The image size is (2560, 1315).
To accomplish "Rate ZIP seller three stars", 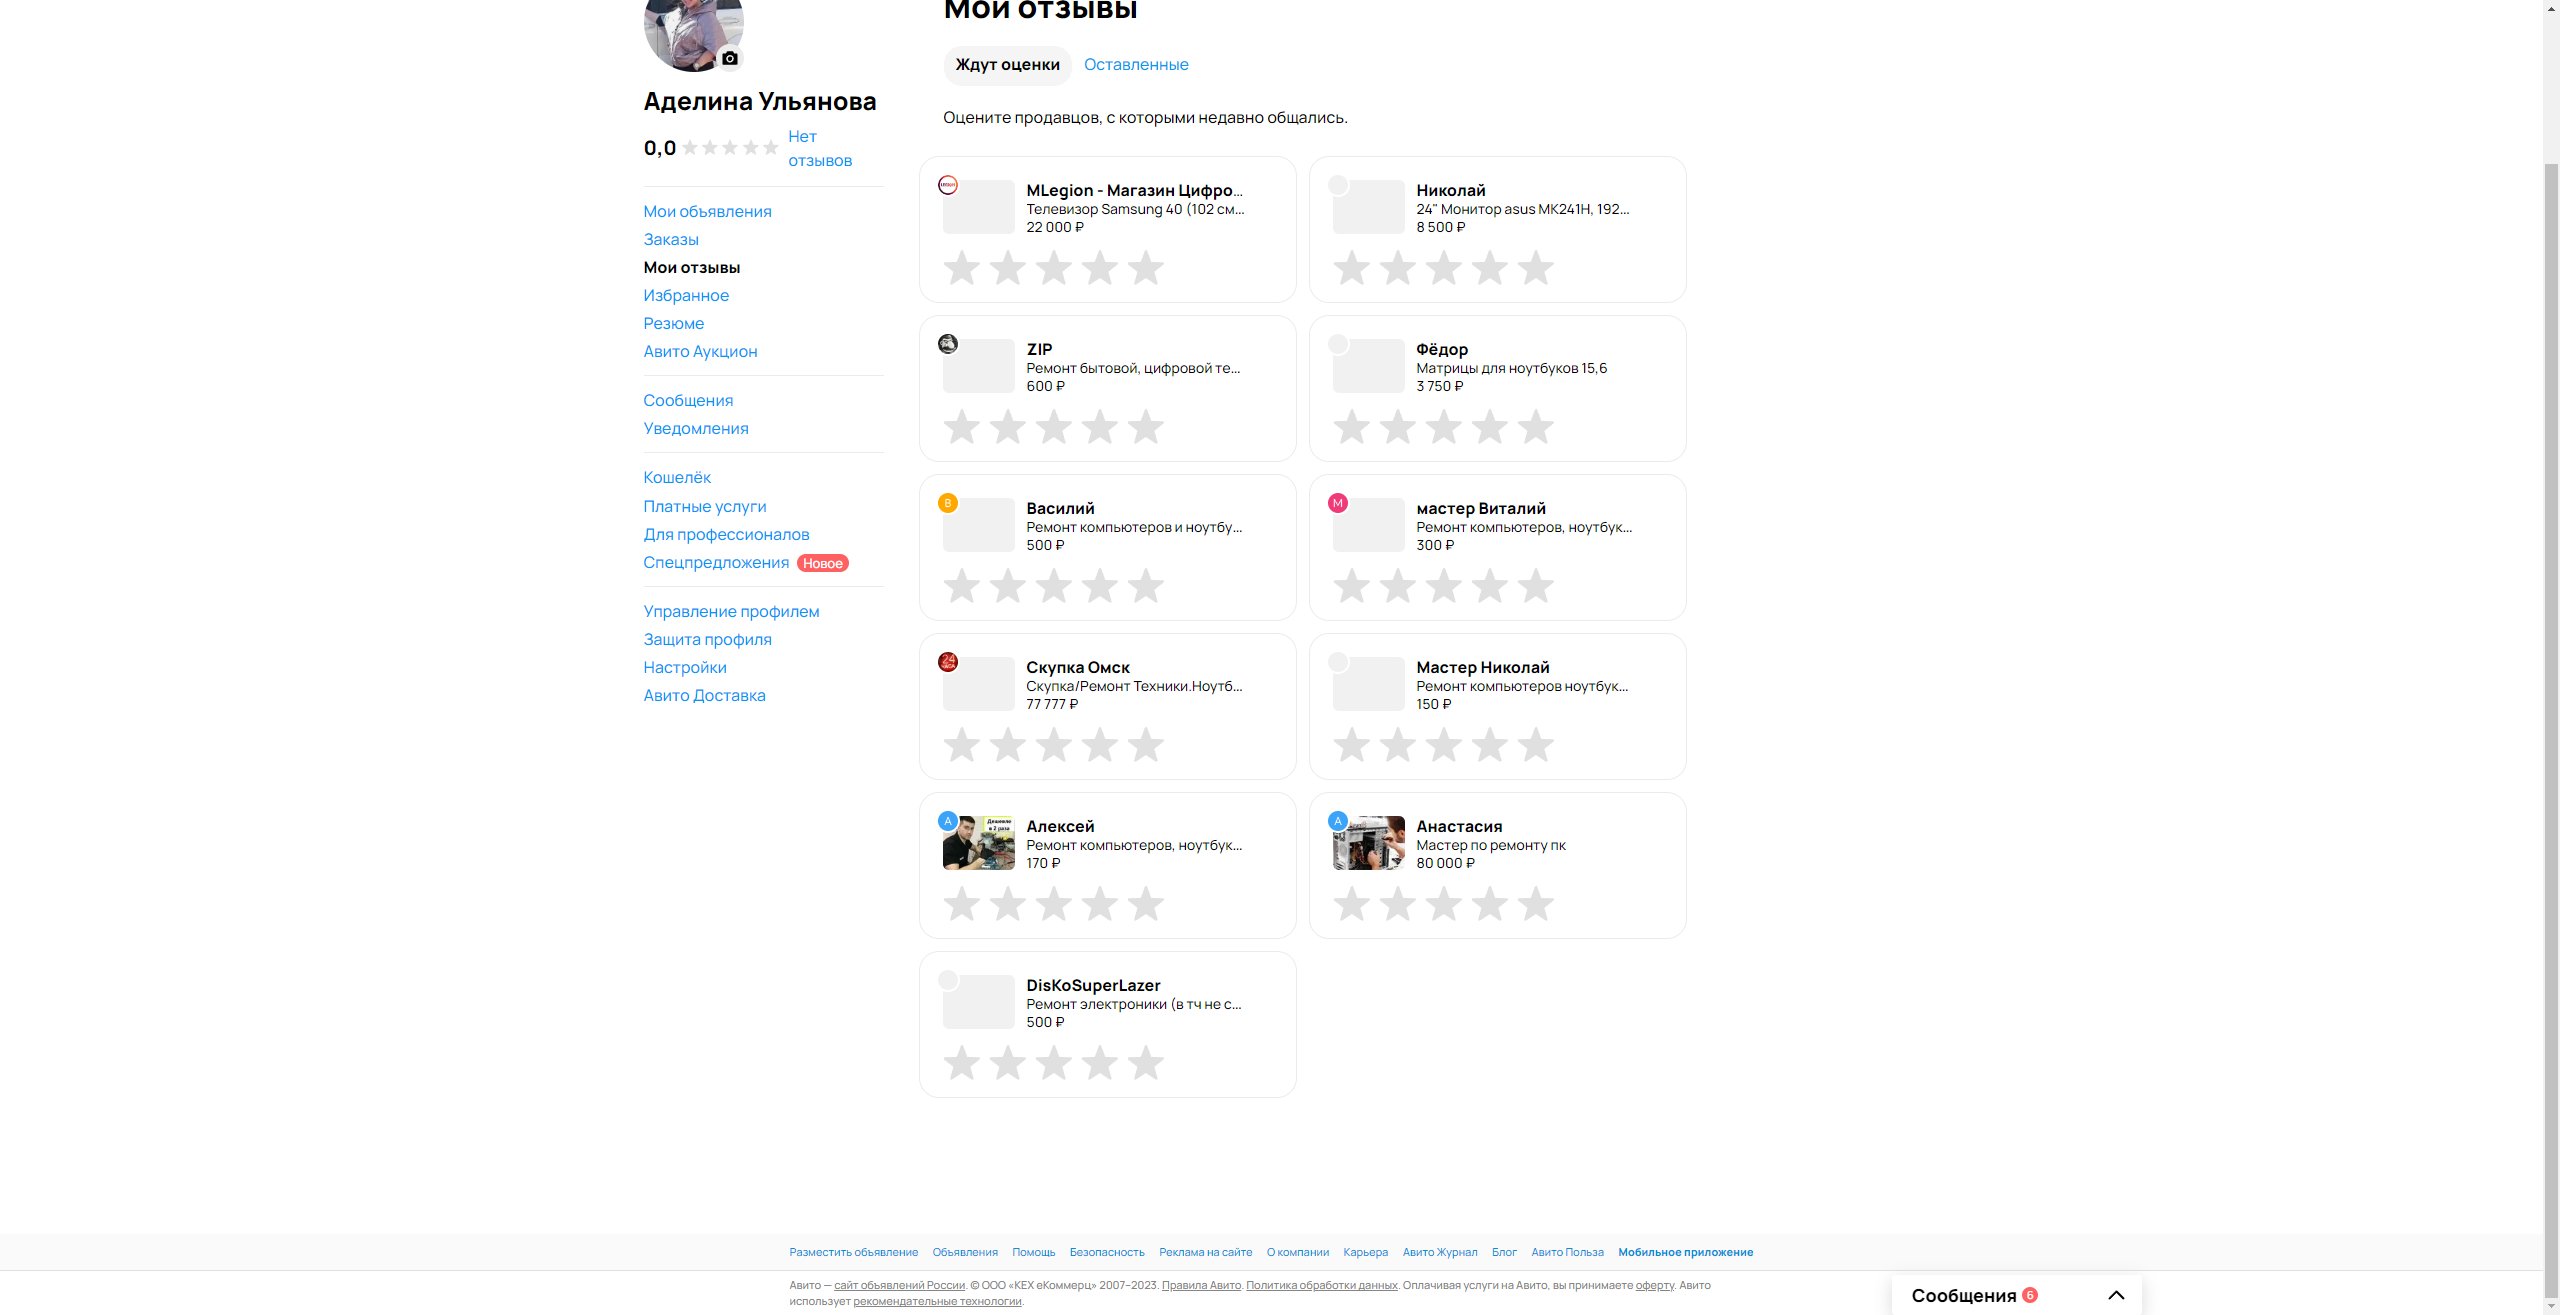I will coord(1053,427).
